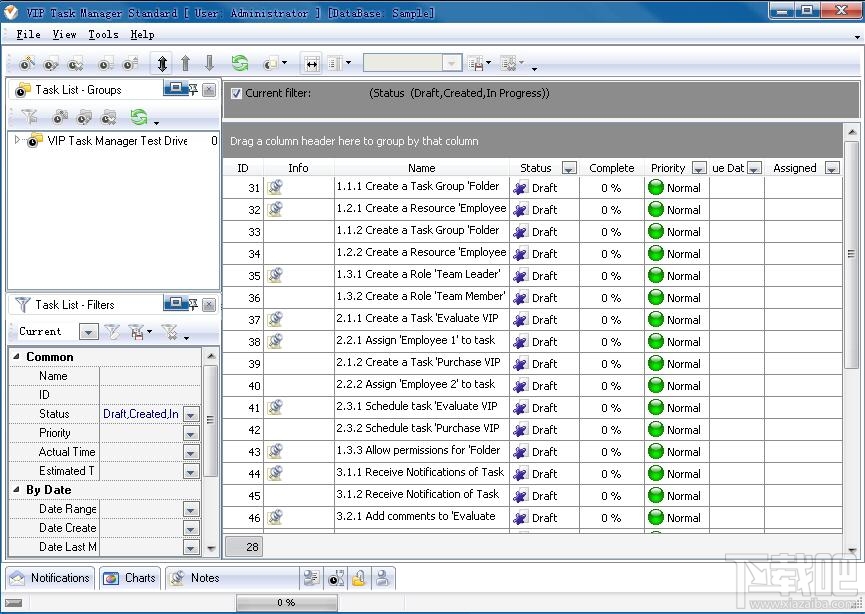Viewport: 865px width, 614px height.
Task: Sort by the Info column header
Action: [298, 168]
